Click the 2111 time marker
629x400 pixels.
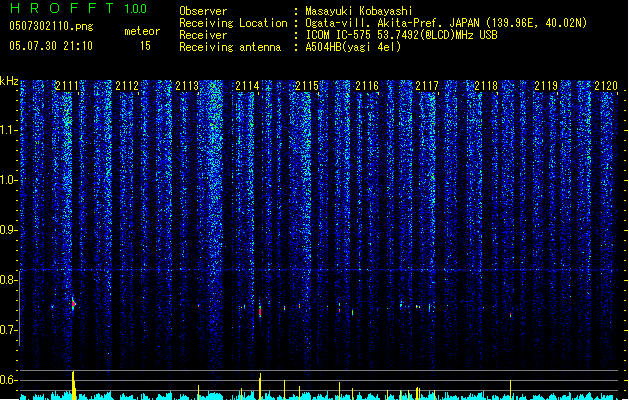(x=67, y=86)
